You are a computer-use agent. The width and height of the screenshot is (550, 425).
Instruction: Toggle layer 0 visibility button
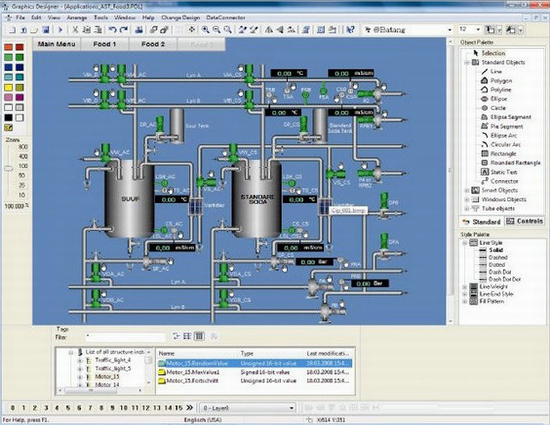coord(13,408)
